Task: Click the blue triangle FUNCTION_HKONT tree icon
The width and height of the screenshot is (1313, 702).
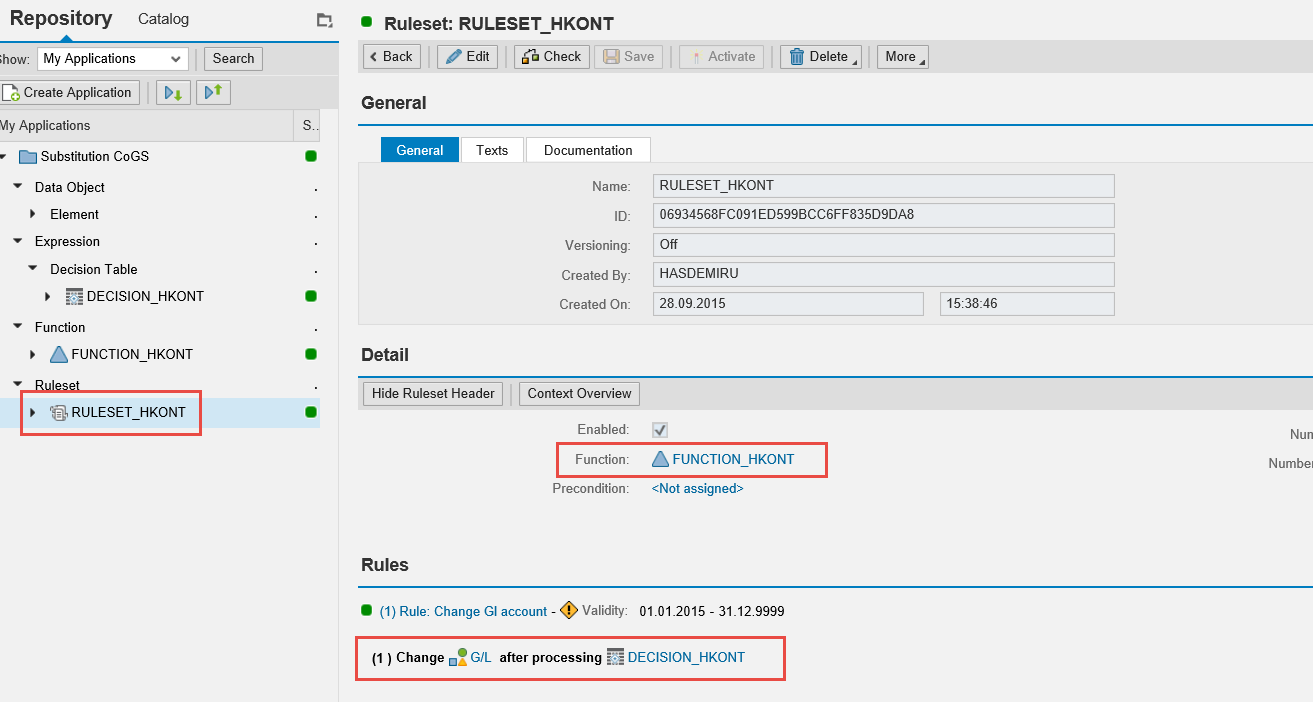Action: (x=59, y=354)
